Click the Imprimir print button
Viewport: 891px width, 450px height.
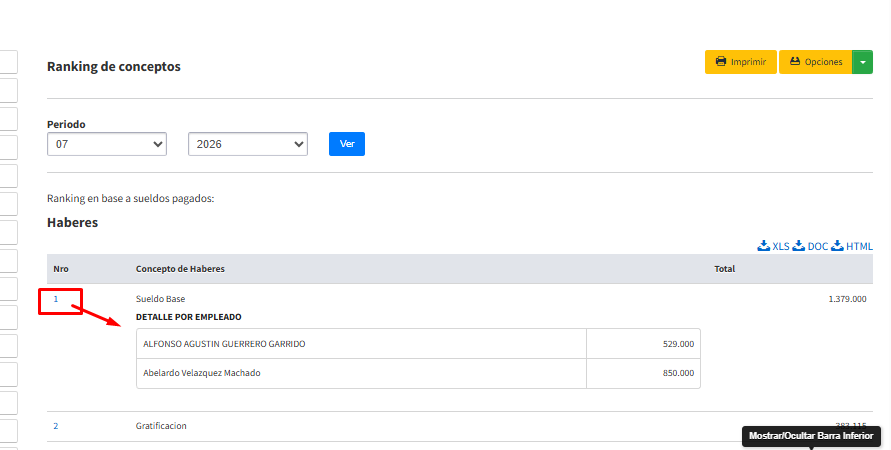pos(740,62)
